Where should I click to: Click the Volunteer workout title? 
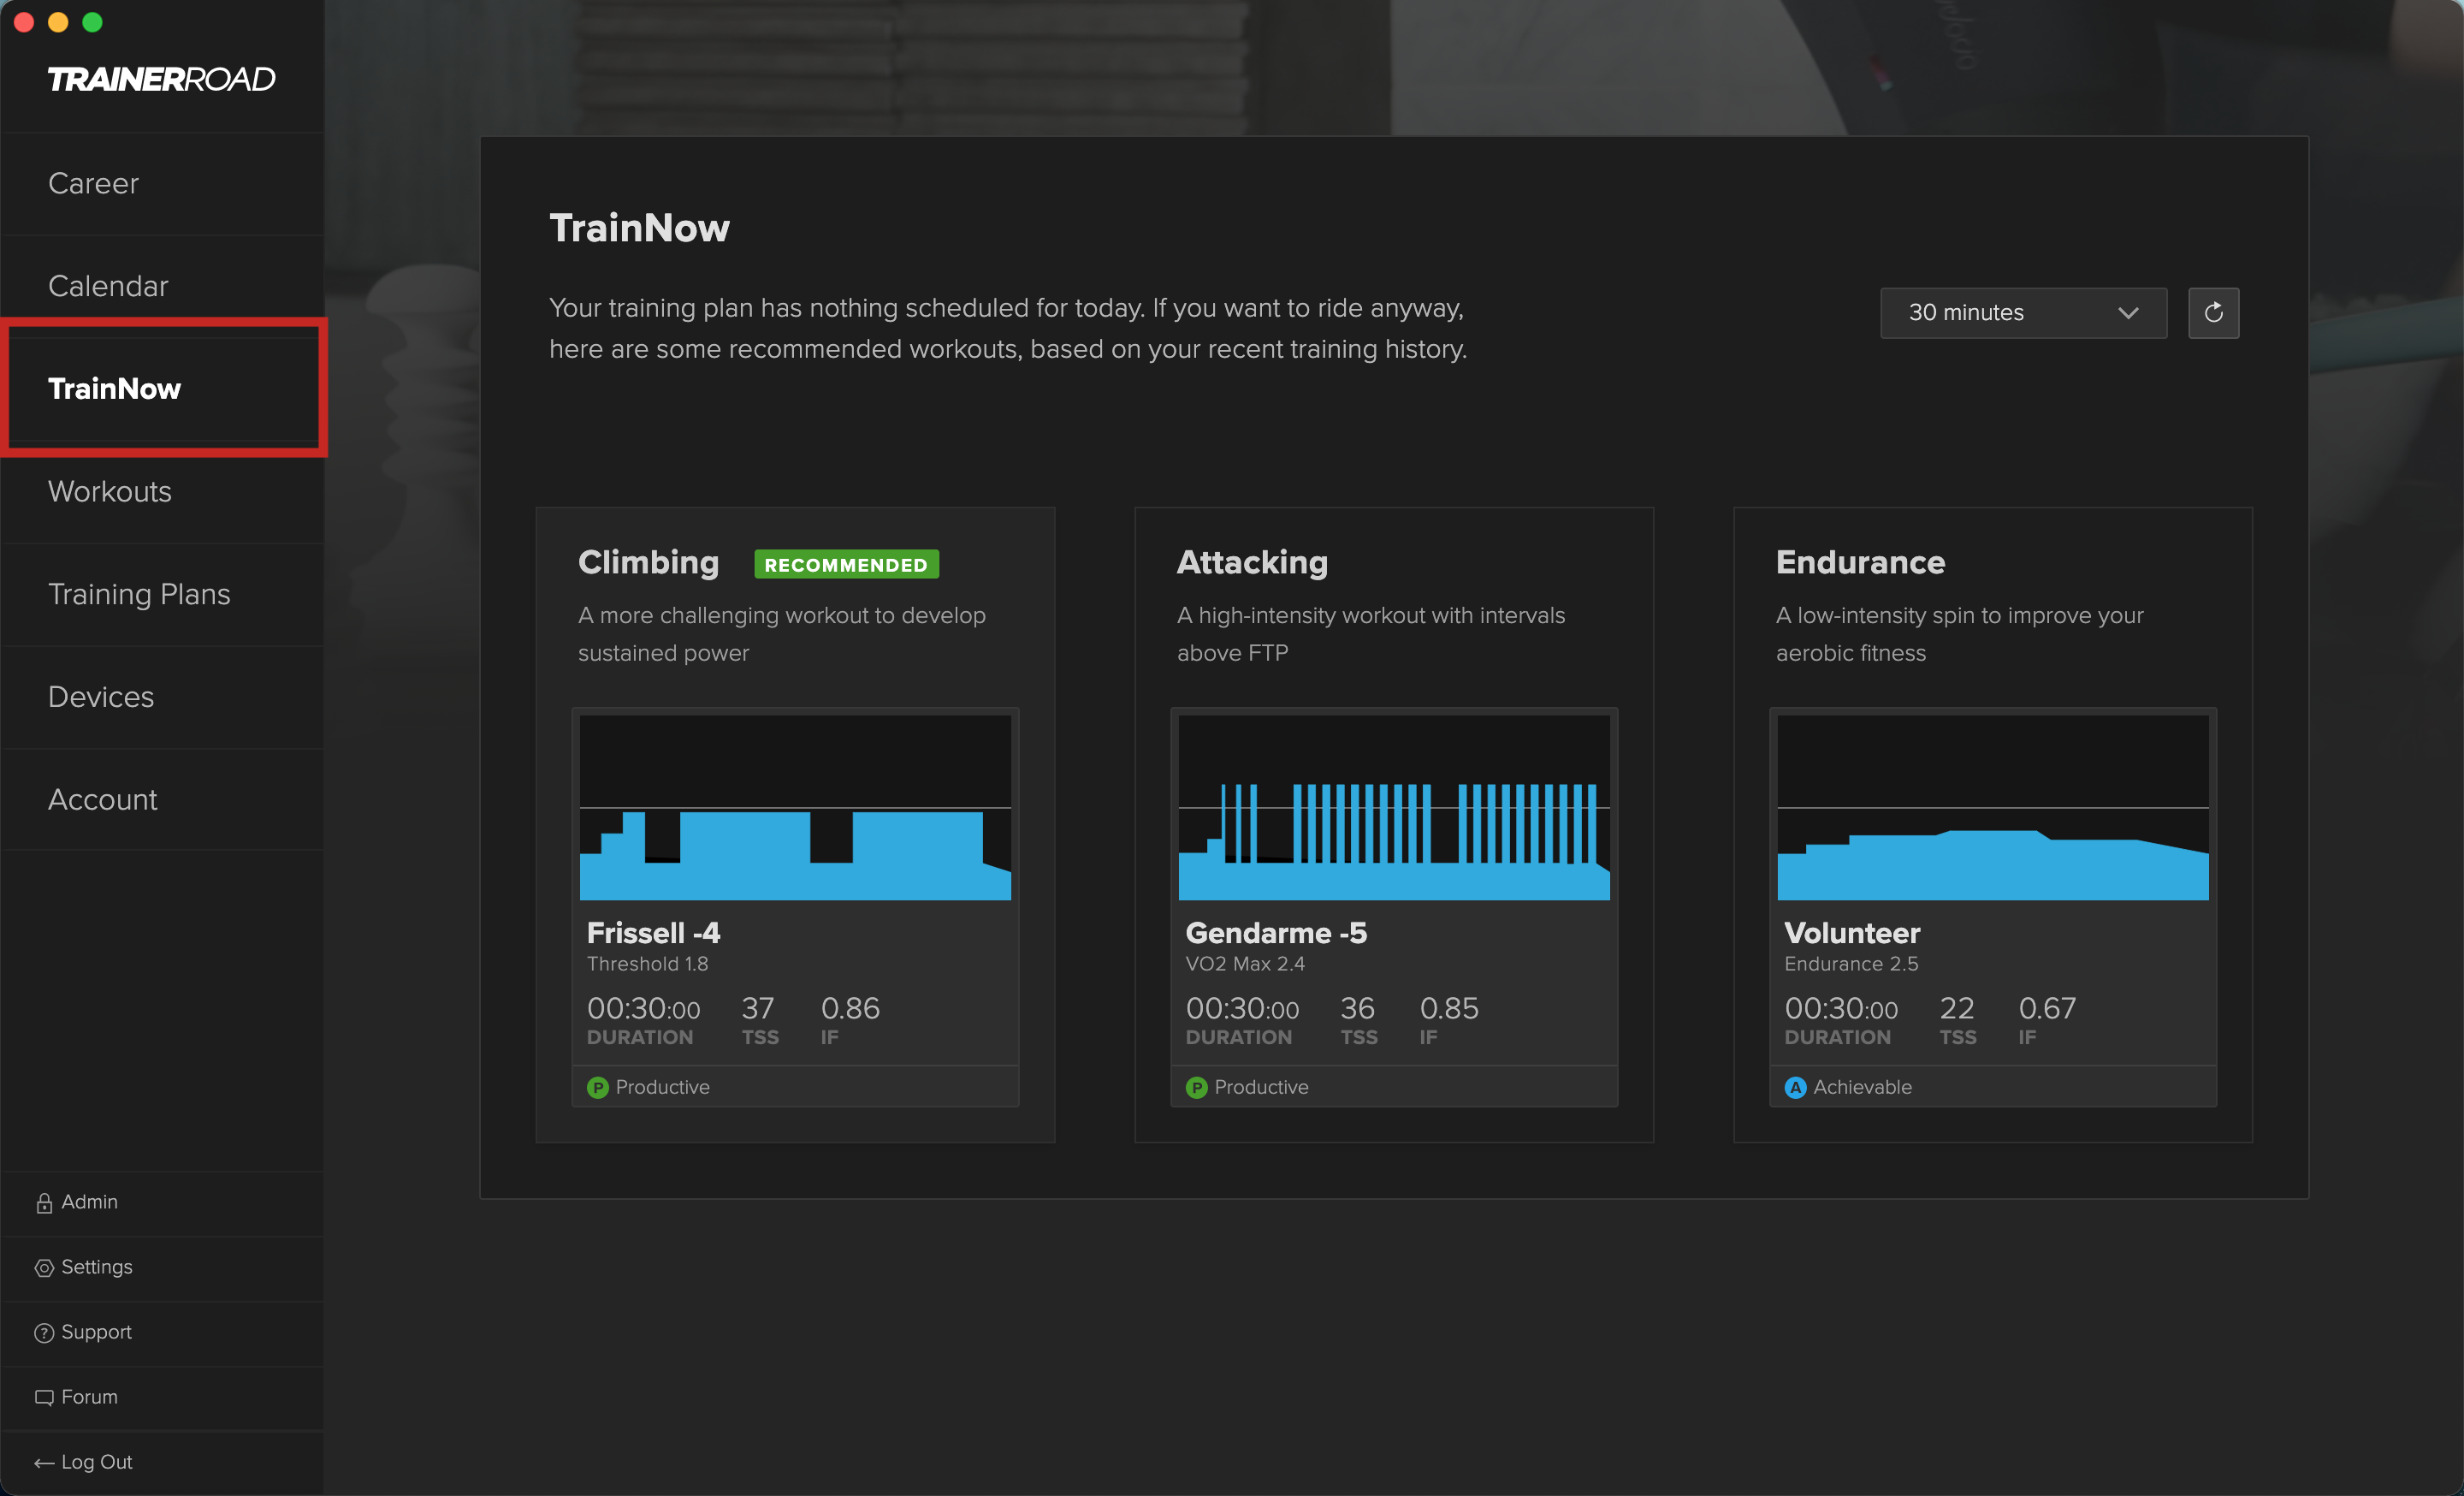[x=1852, y=932]
